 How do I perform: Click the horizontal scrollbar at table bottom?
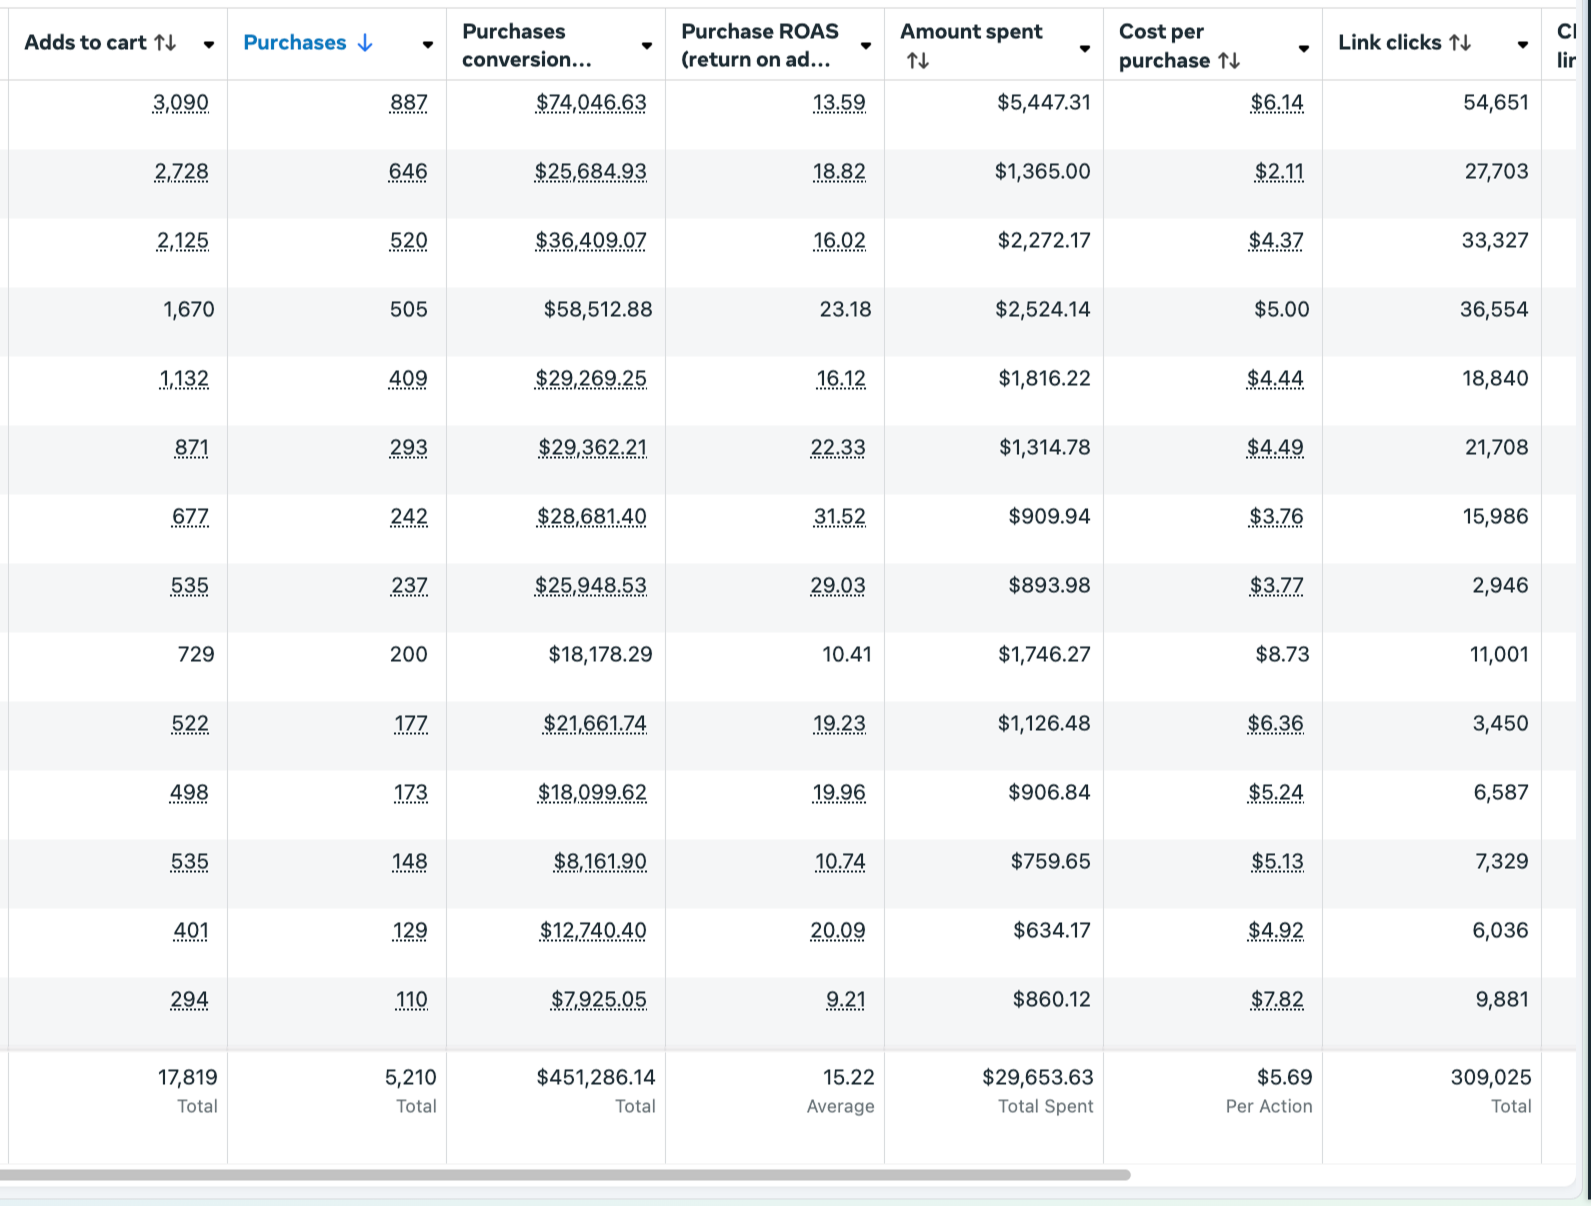click(565, 1175)
